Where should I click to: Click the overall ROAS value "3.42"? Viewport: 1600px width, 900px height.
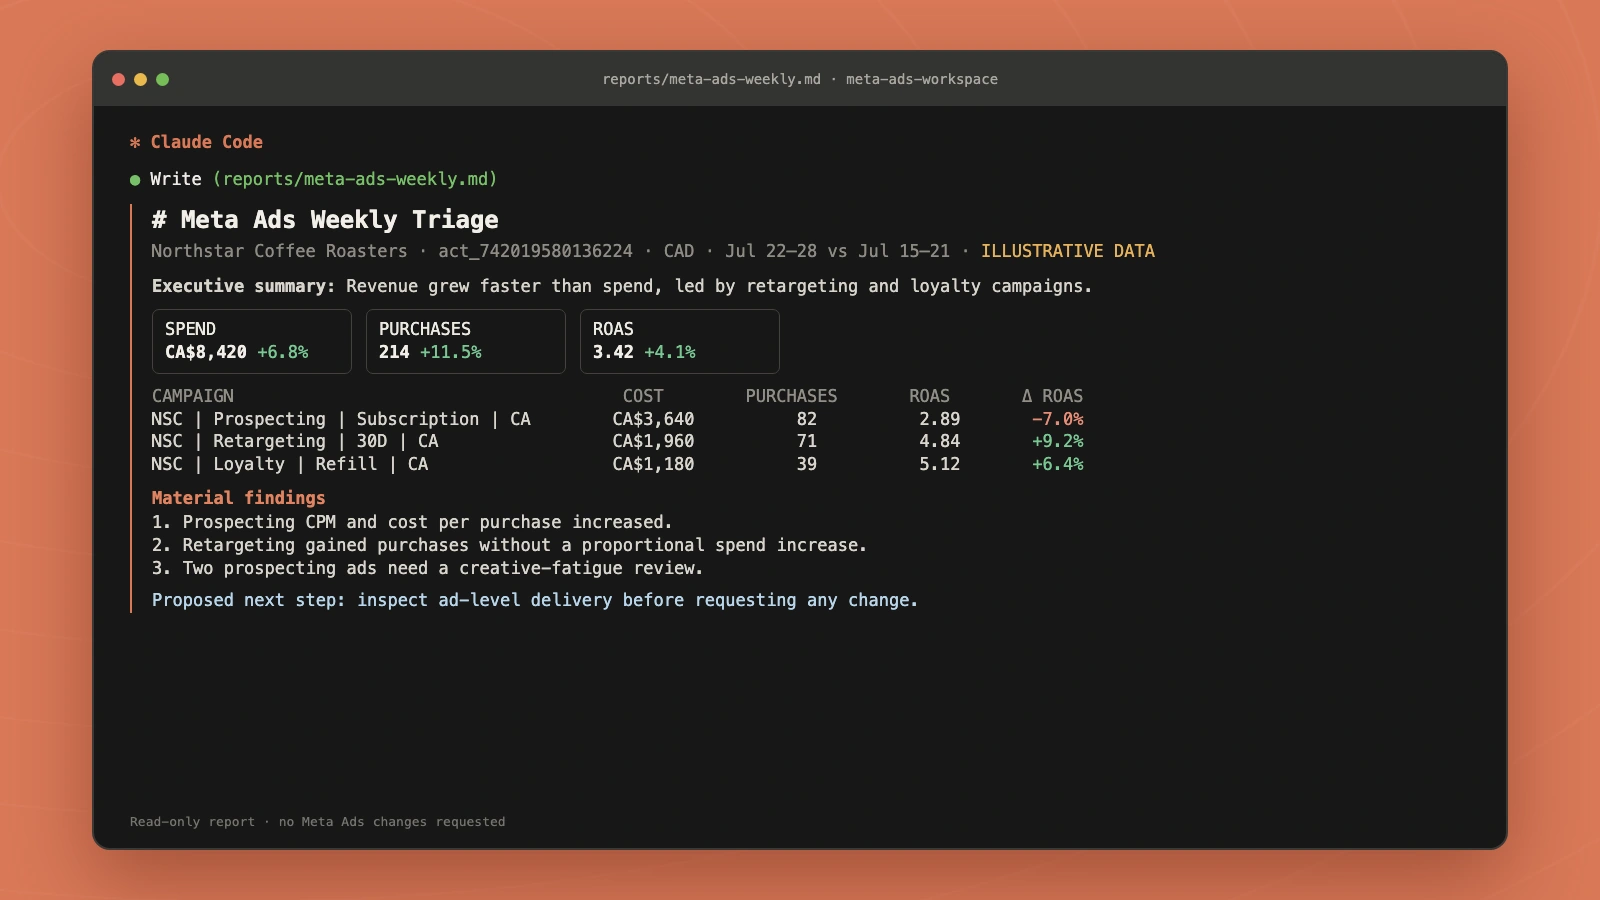[613, 352]
